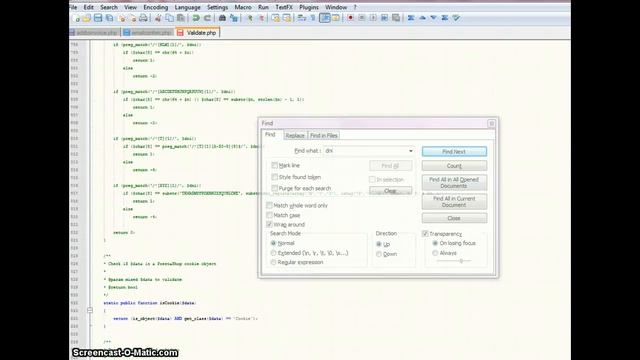The height and width of the screenshot is (360, 640).
Task: Check the Match case option
Action: pyautogui.click(x=269, y=215)
